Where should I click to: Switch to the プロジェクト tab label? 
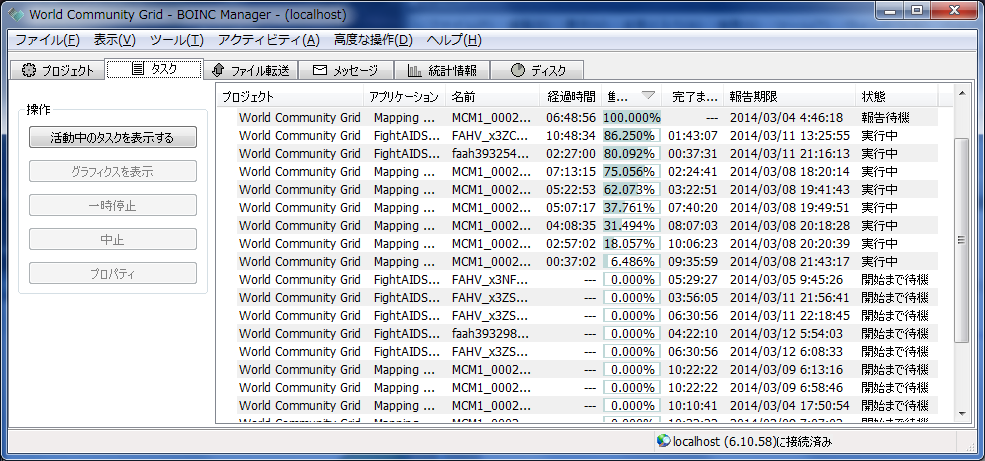pyautogui.click(x=68, y=71)
